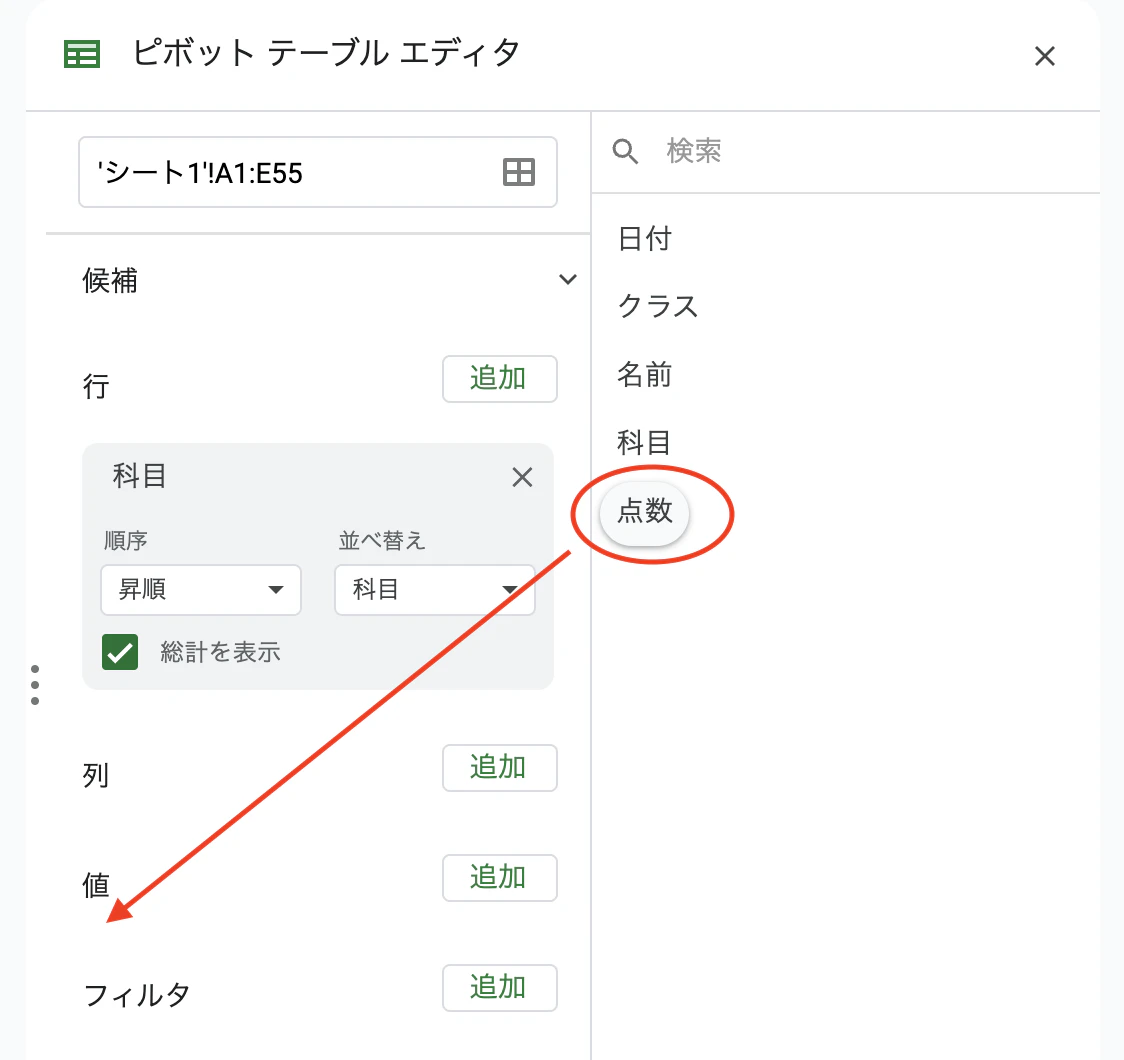This screenshot has width=1124, height=1060.
Task: Click 追加 next to 行
Action: click(x=499, y=379)
